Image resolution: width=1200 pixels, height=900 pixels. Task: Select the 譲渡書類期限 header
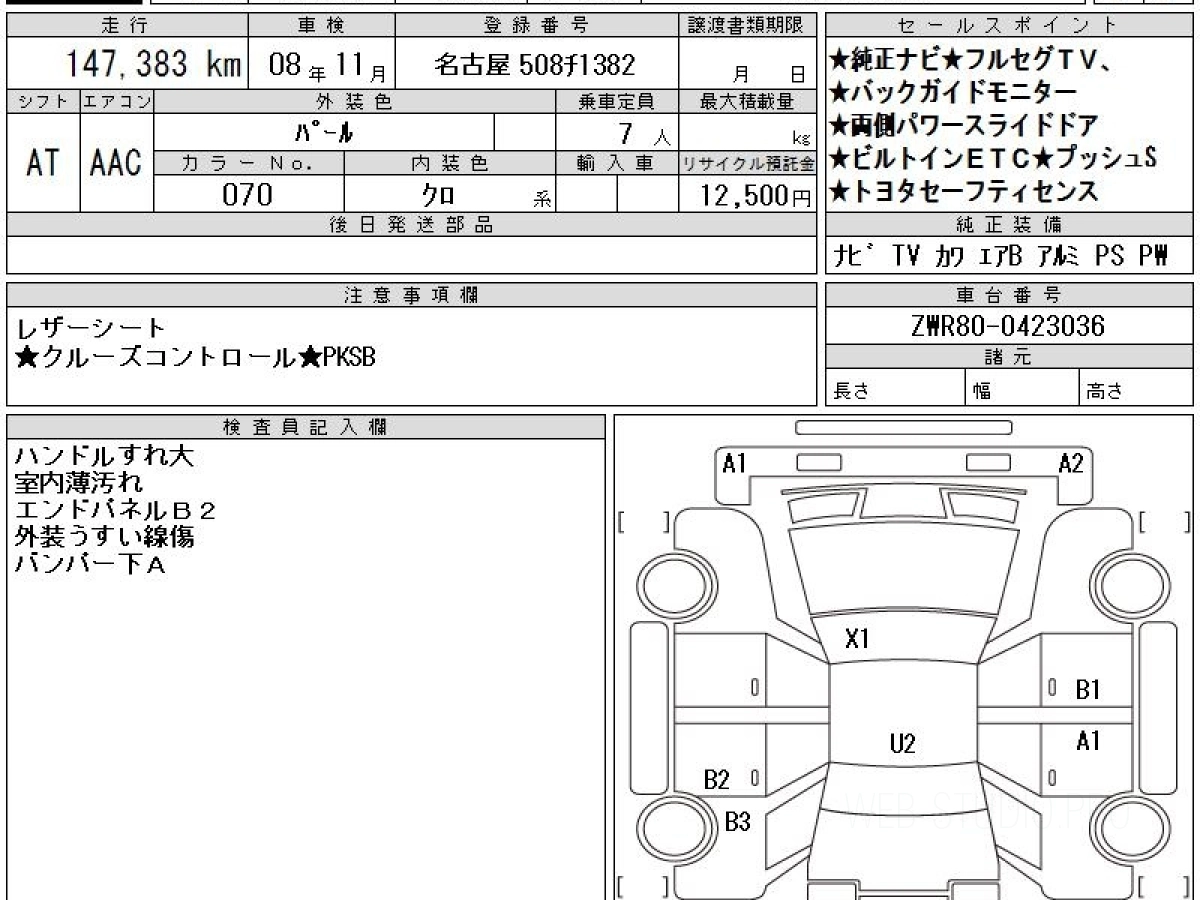[x=748, y=25]
